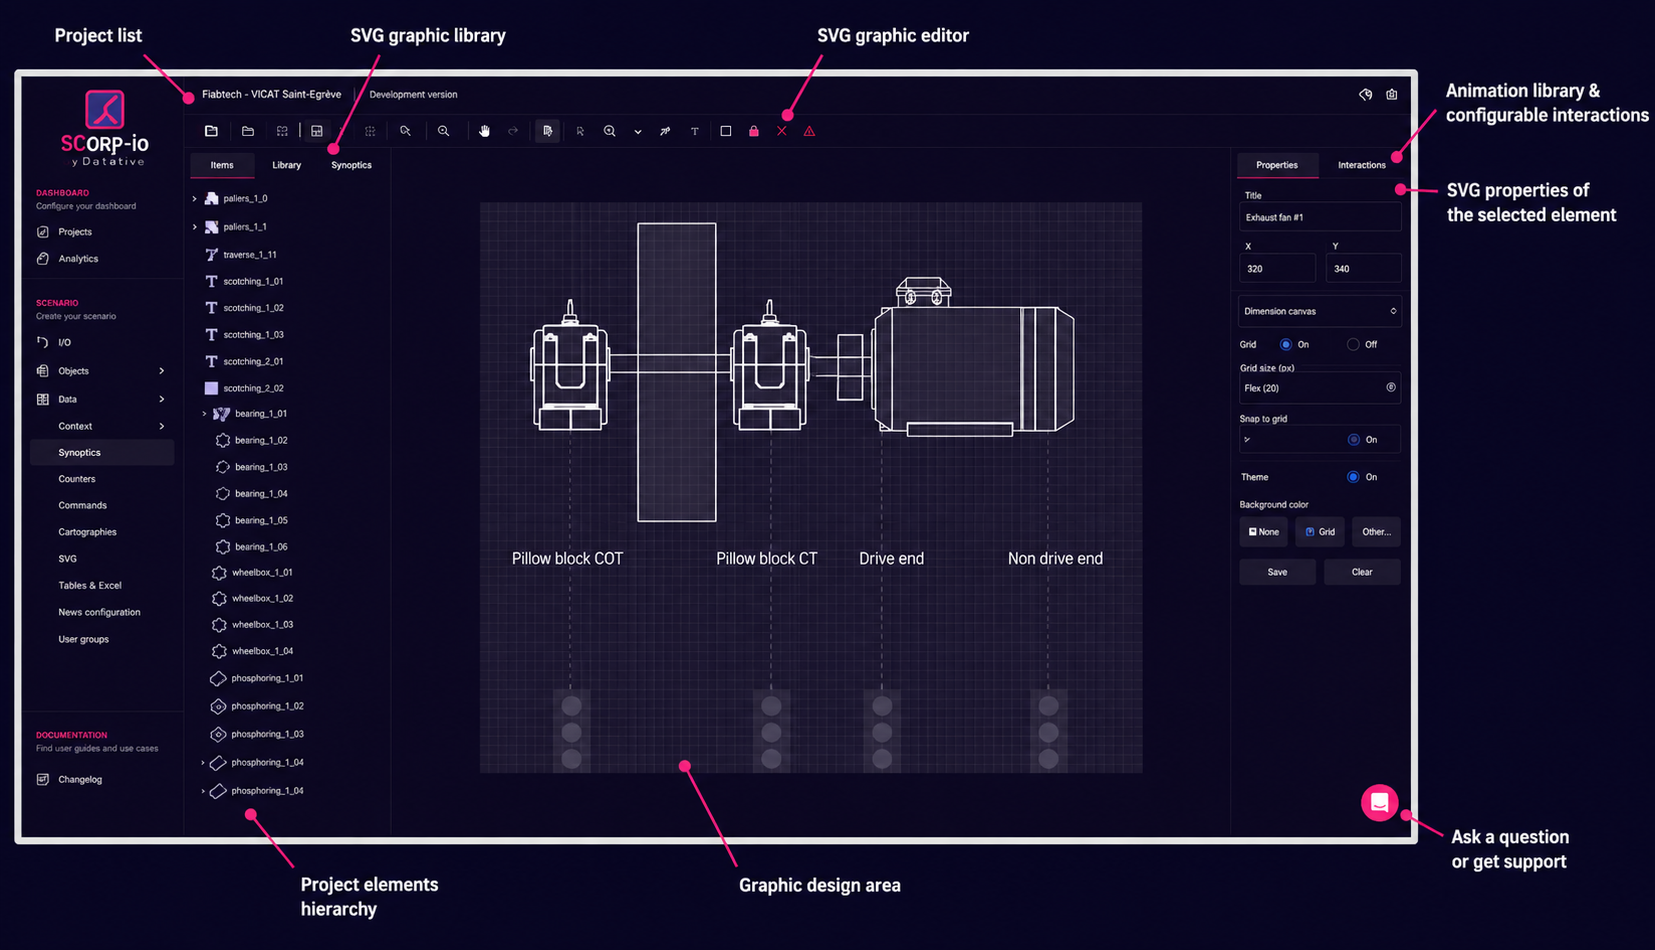This screenshot has width=1655, height=950.
Task: Click the Fiabtech - VICAT Saint-Egrève project name
Action: click(271, 94)
